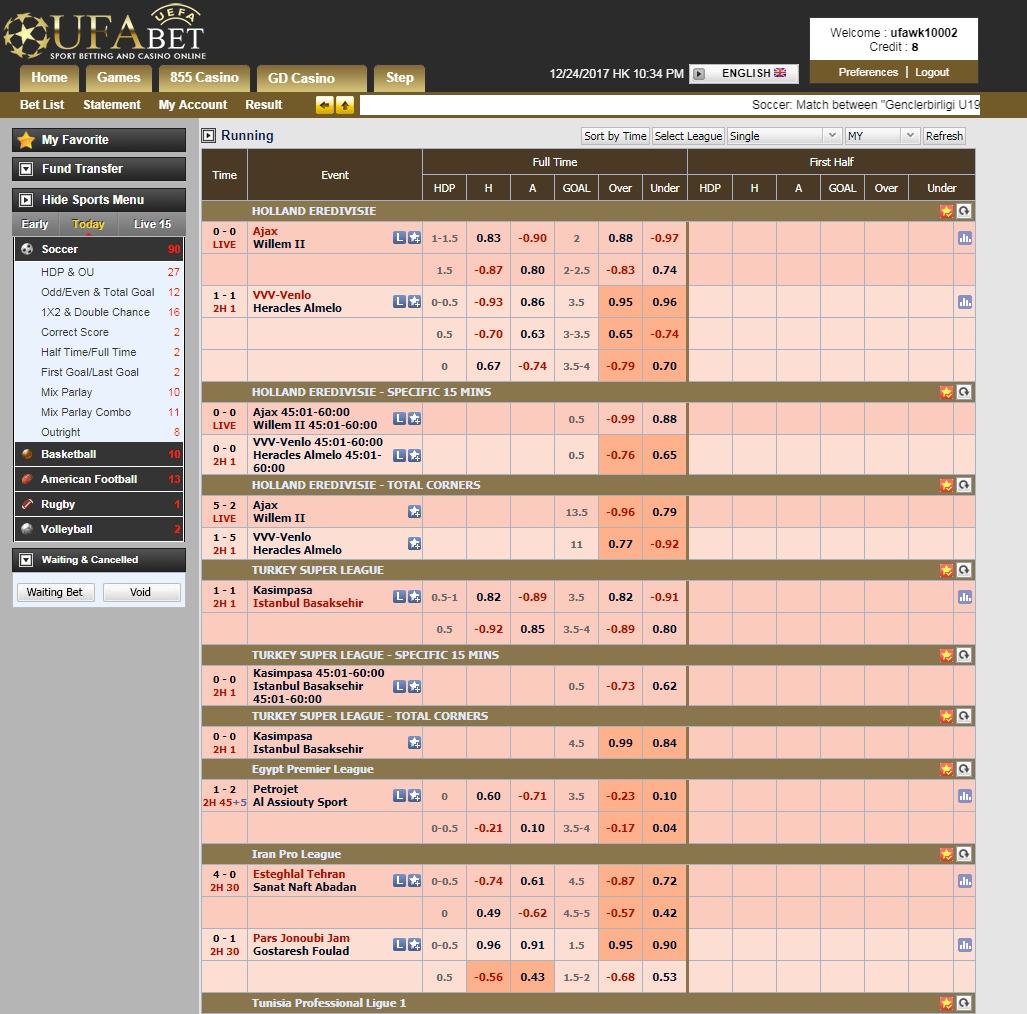Click the yellow left arrow button beside Result
This screenshot has width=1027, height=1014.
click(324, 105)
